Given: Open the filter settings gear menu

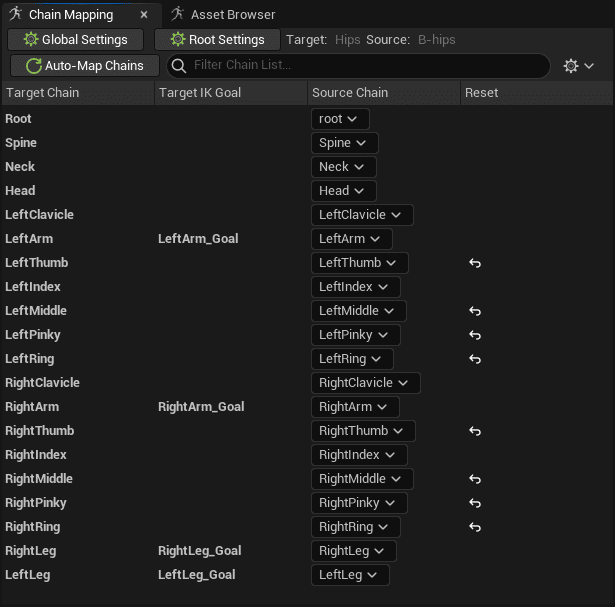Looking at the screenshot, I should click(578, 66).
